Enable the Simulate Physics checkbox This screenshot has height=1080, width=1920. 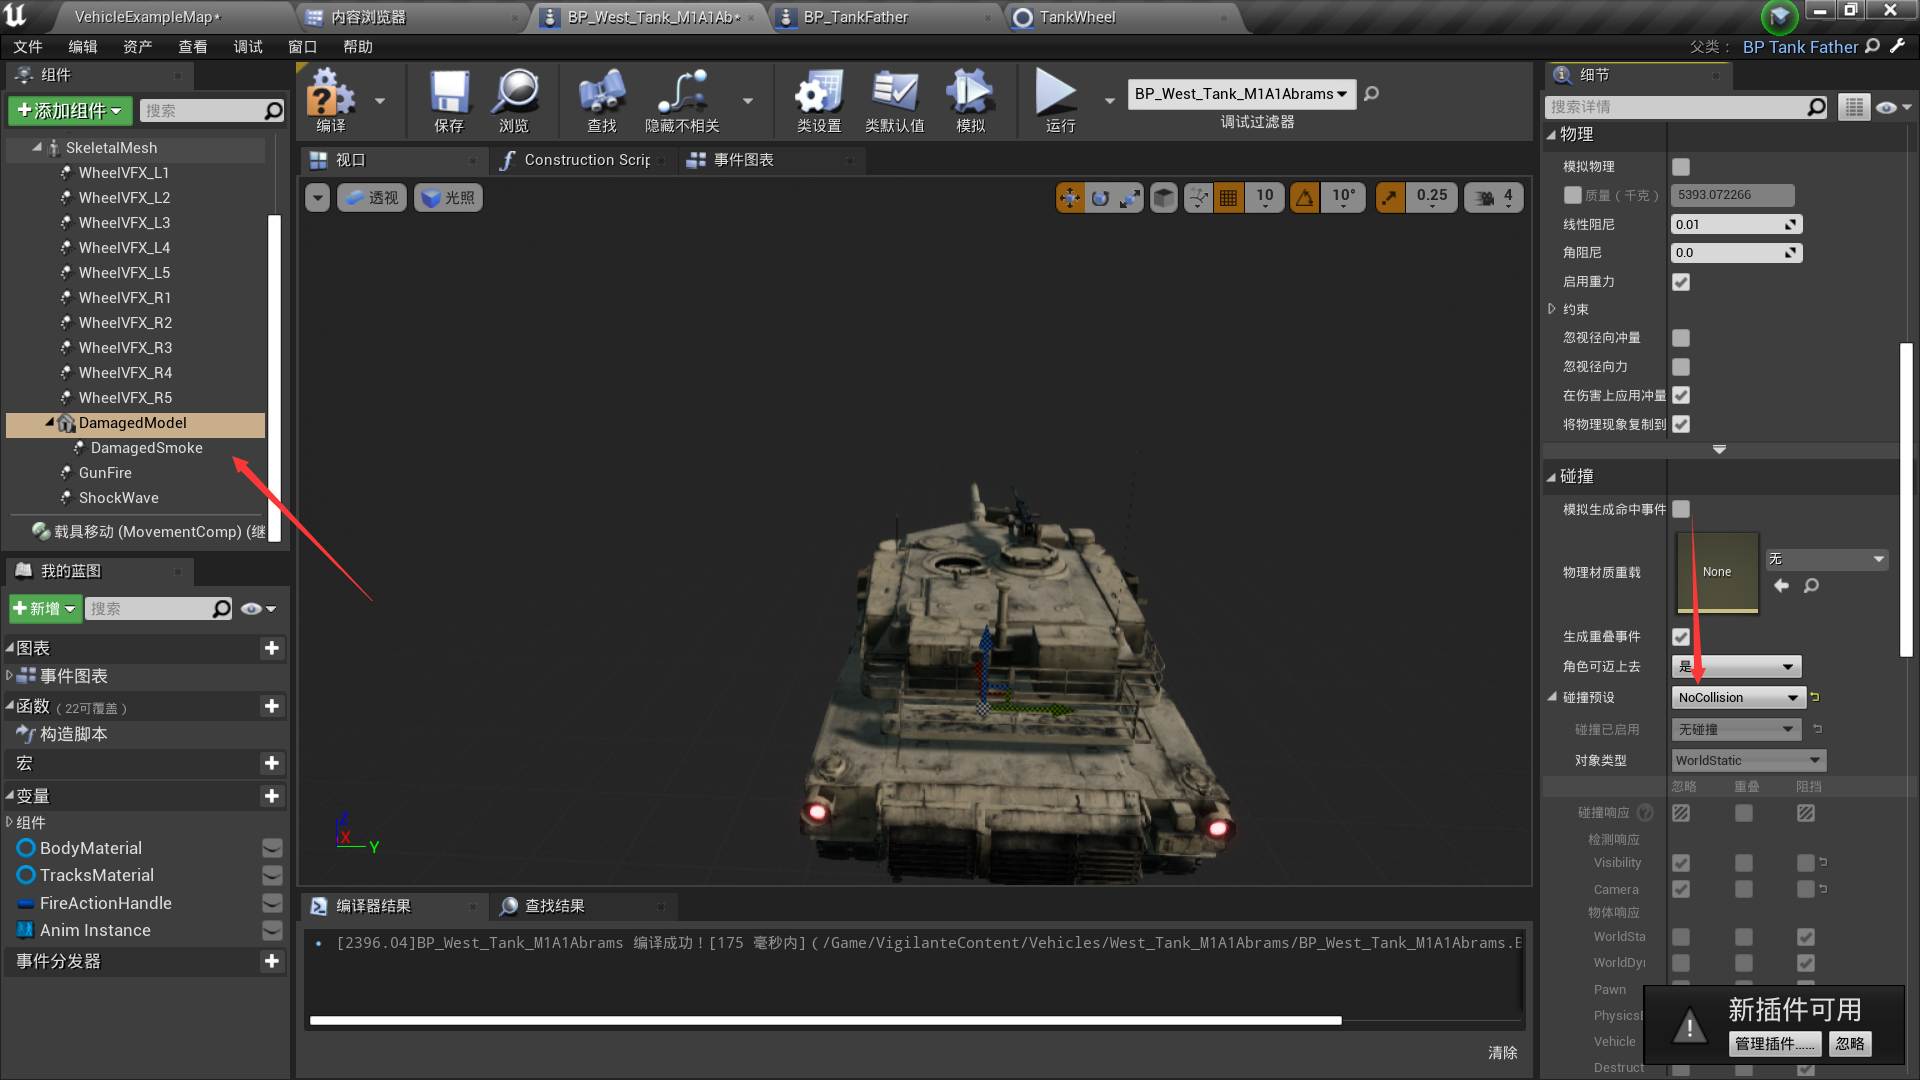pyautogui.click(x=1681, y=167)
